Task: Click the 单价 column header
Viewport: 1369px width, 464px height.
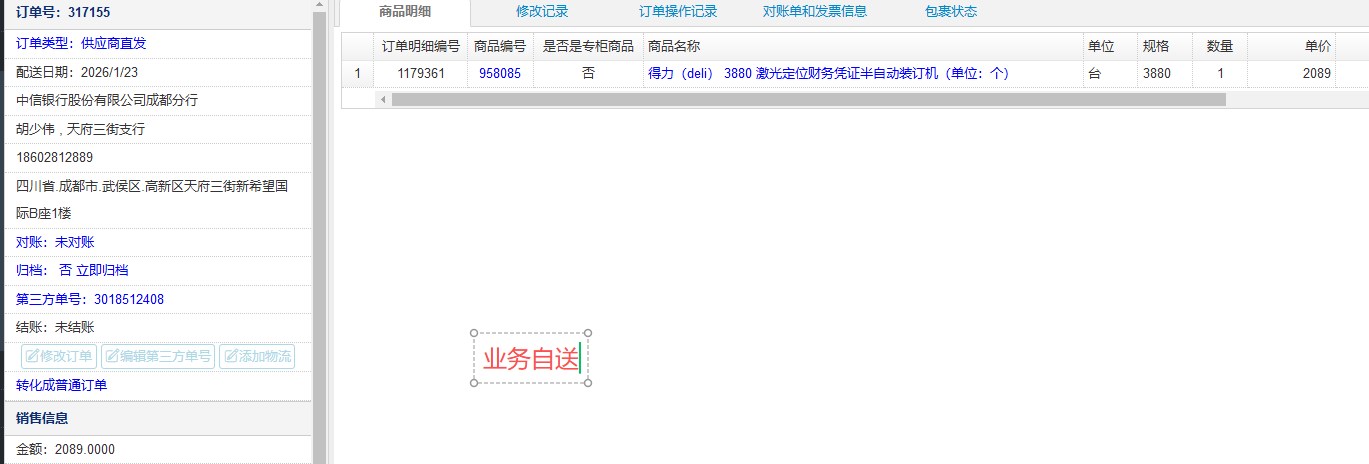Action: pos(1317,46)
